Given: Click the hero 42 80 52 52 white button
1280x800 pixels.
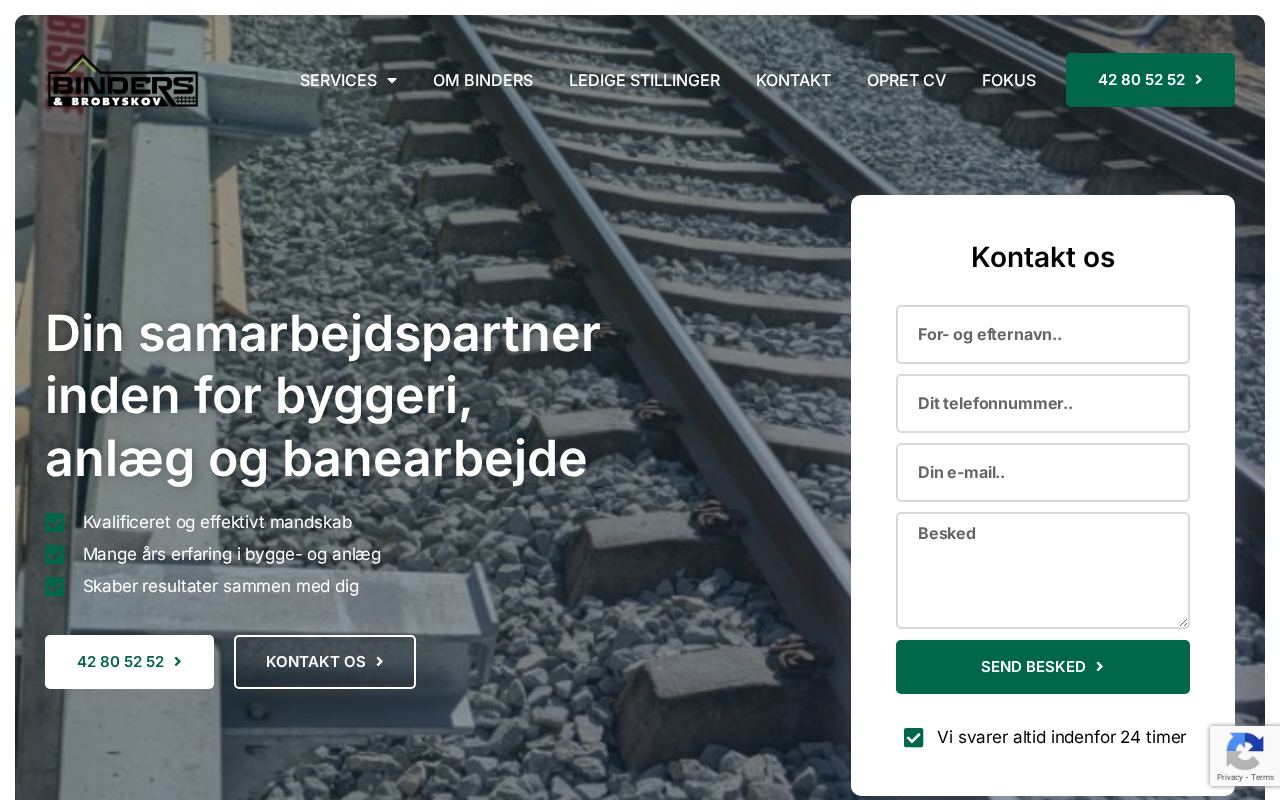Looking at the screenshot, I should point(129,662).
